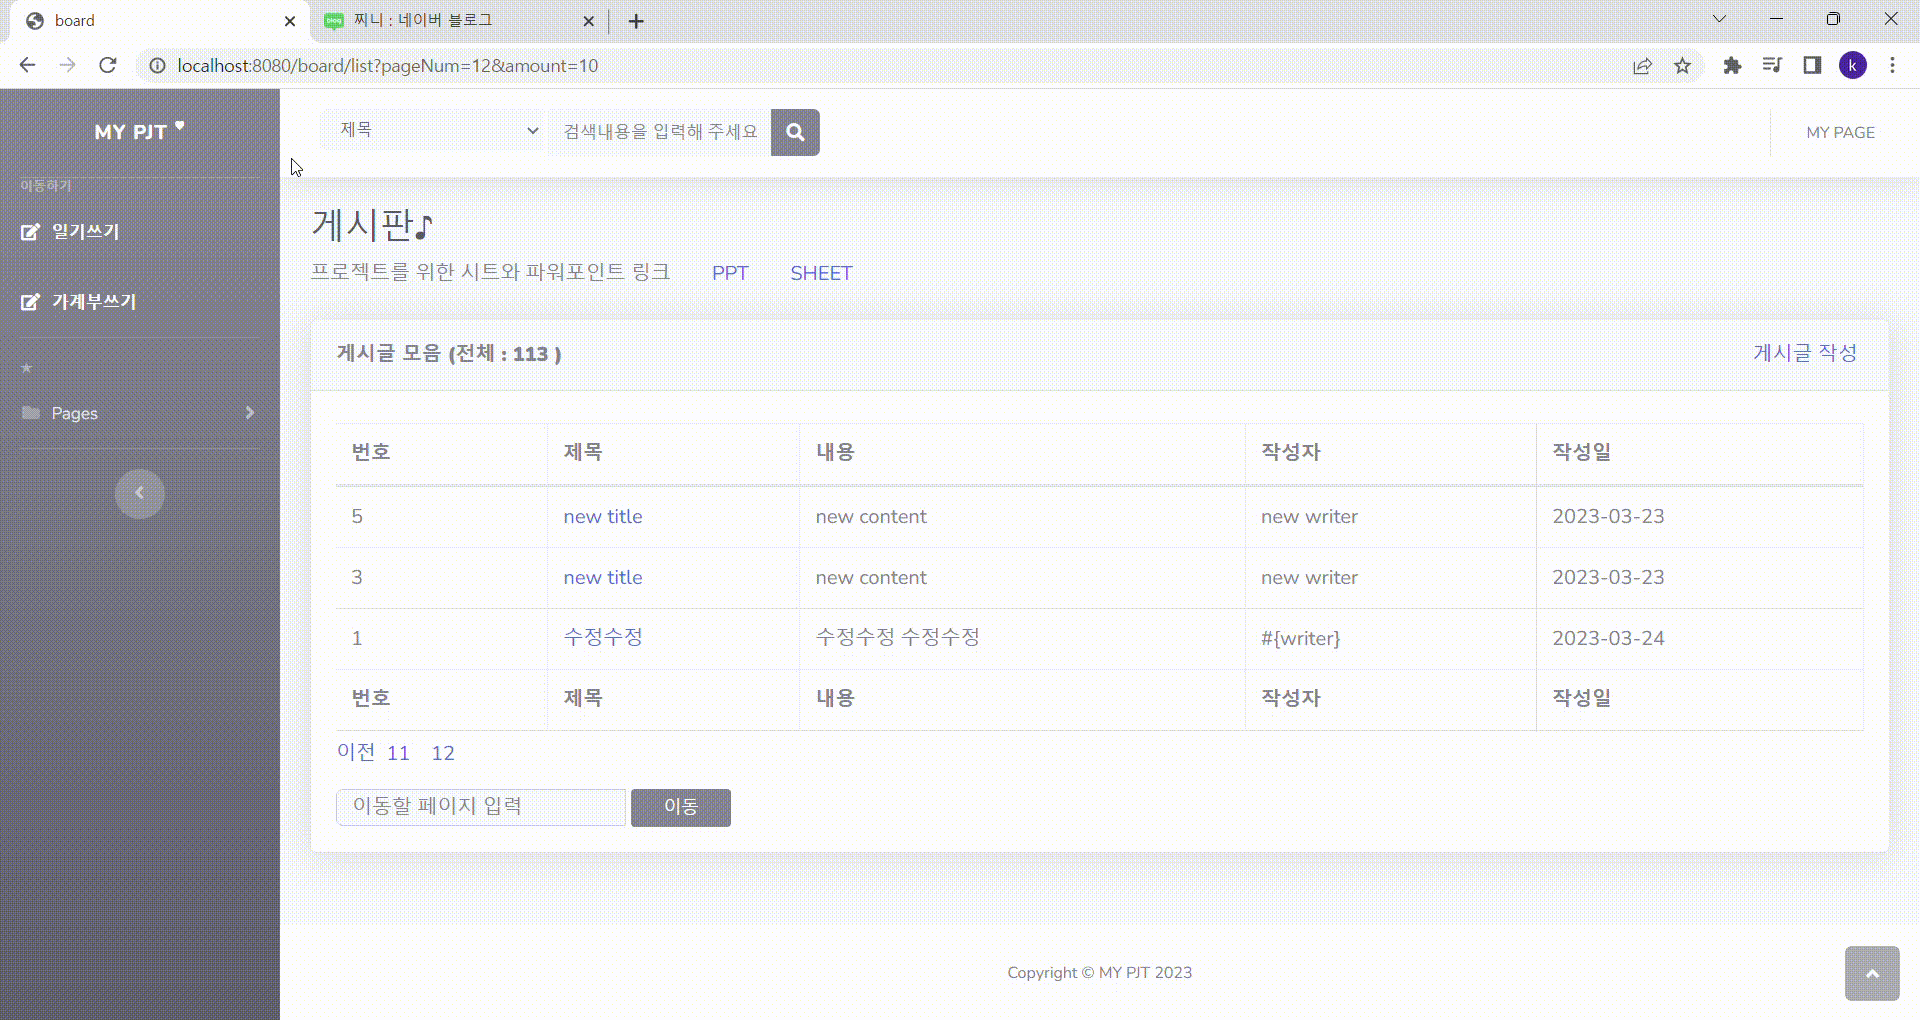
Task: Click the search magnifier button
Action: pos(795,132)
